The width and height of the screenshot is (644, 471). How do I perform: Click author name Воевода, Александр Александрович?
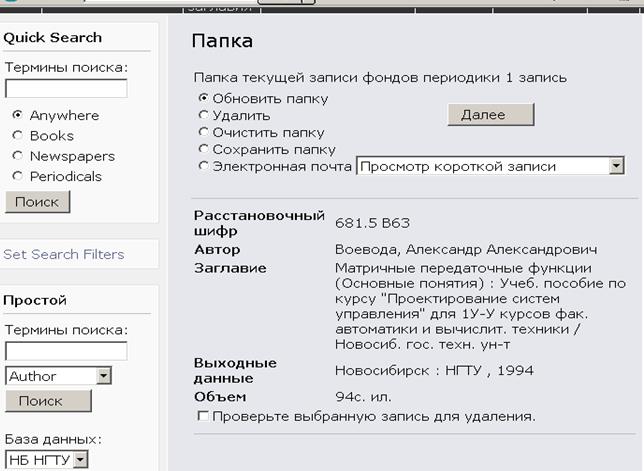[x=465, y=249]
